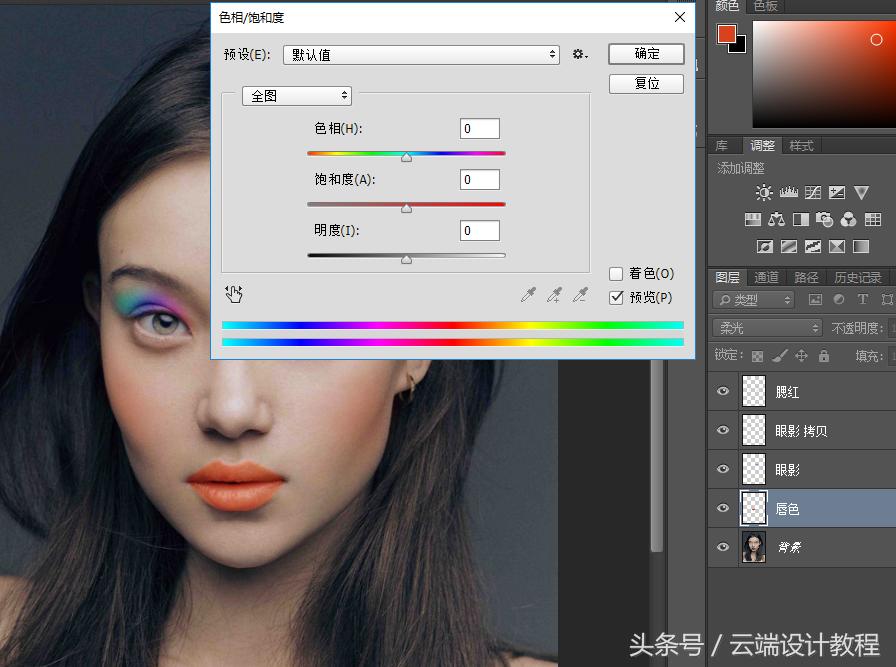Hide the 背景 layer
The image size is (896, 667).
click(x=723, y=547)
